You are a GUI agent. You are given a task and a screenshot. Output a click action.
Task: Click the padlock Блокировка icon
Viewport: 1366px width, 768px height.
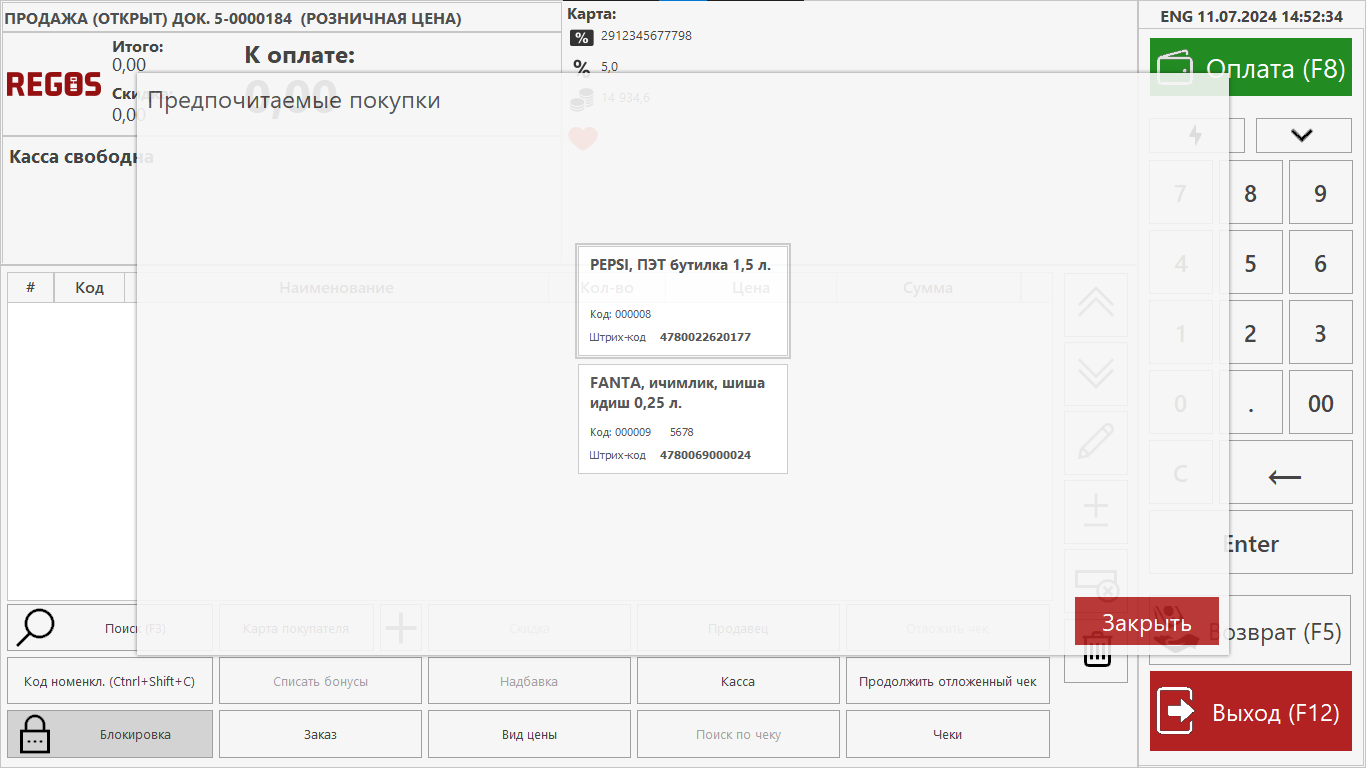pyautogui.click(x=36, y=735)
